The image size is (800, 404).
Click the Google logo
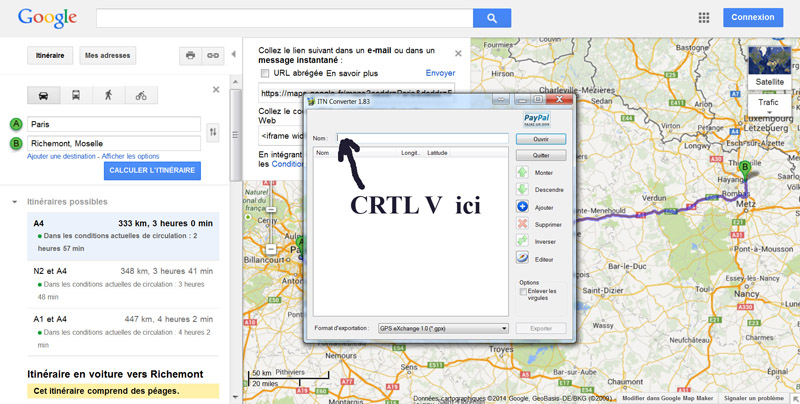coord(47,19)
